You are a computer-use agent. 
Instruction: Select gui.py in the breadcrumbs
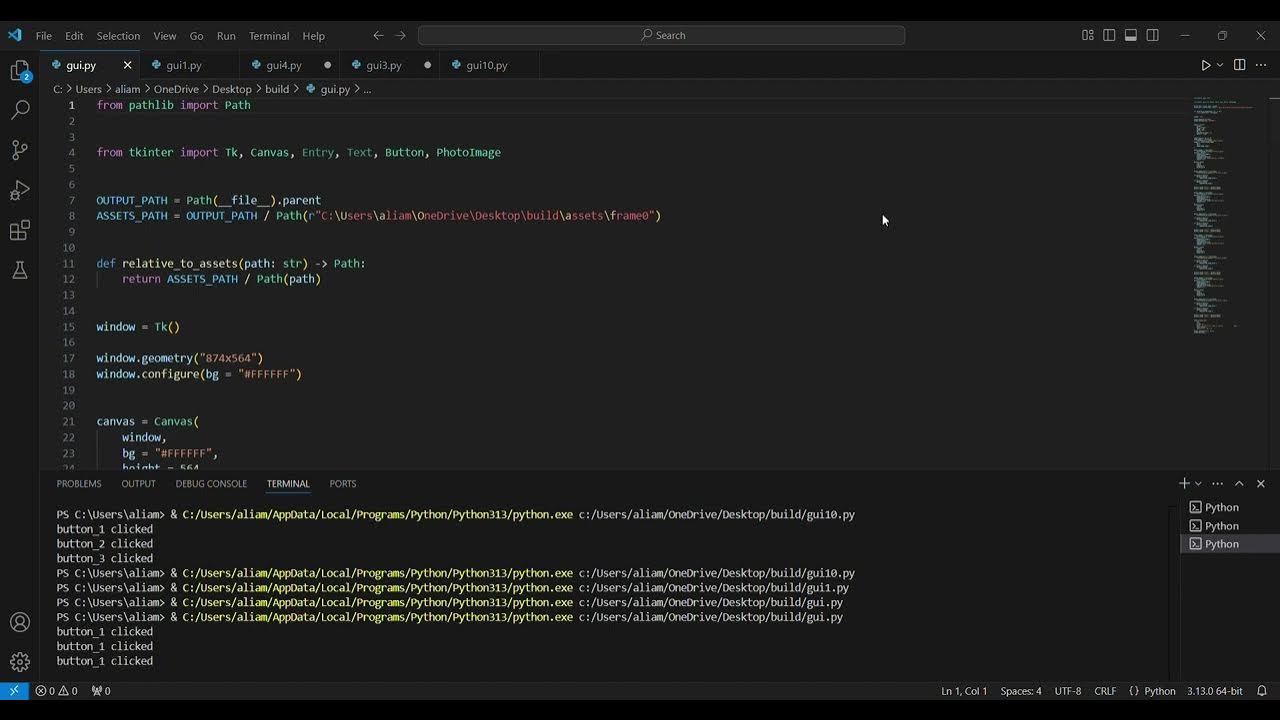(335, 89)
